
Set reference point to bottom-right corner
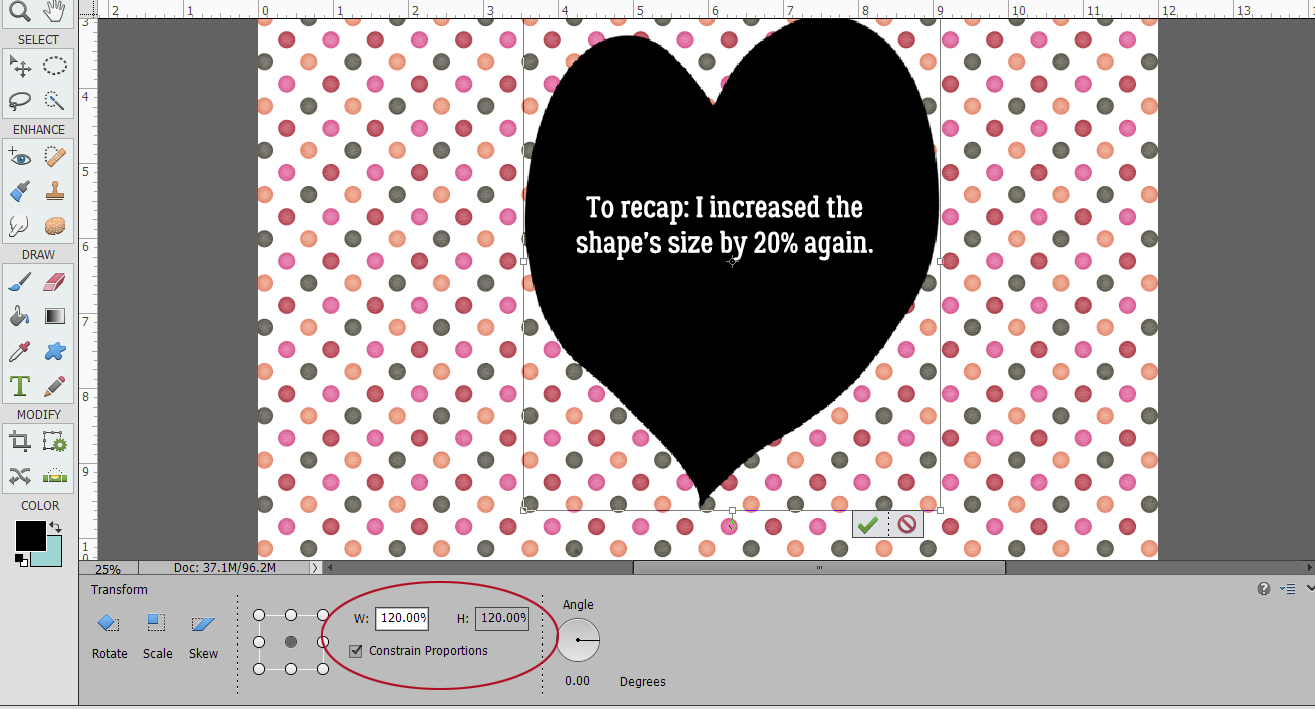tap(323, 668)
